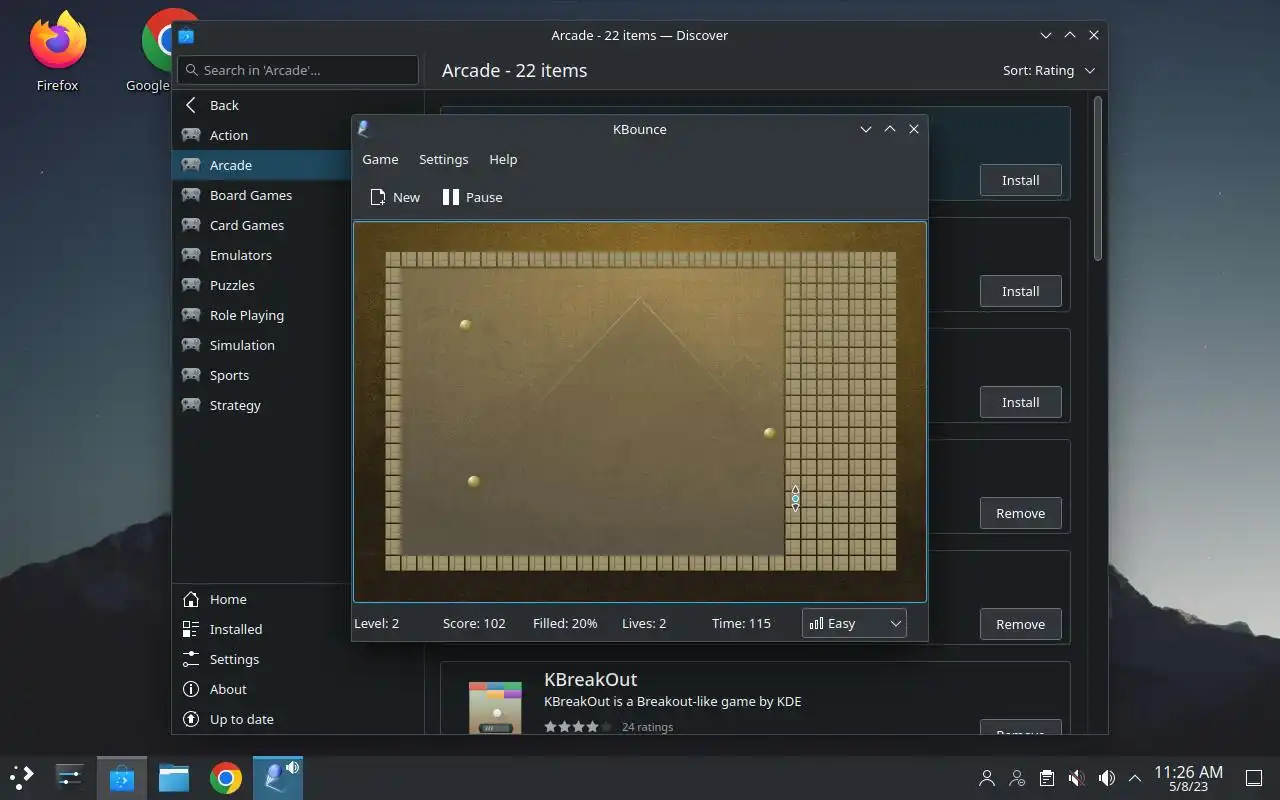Open the Game menu in KBounce

point(380,159)
